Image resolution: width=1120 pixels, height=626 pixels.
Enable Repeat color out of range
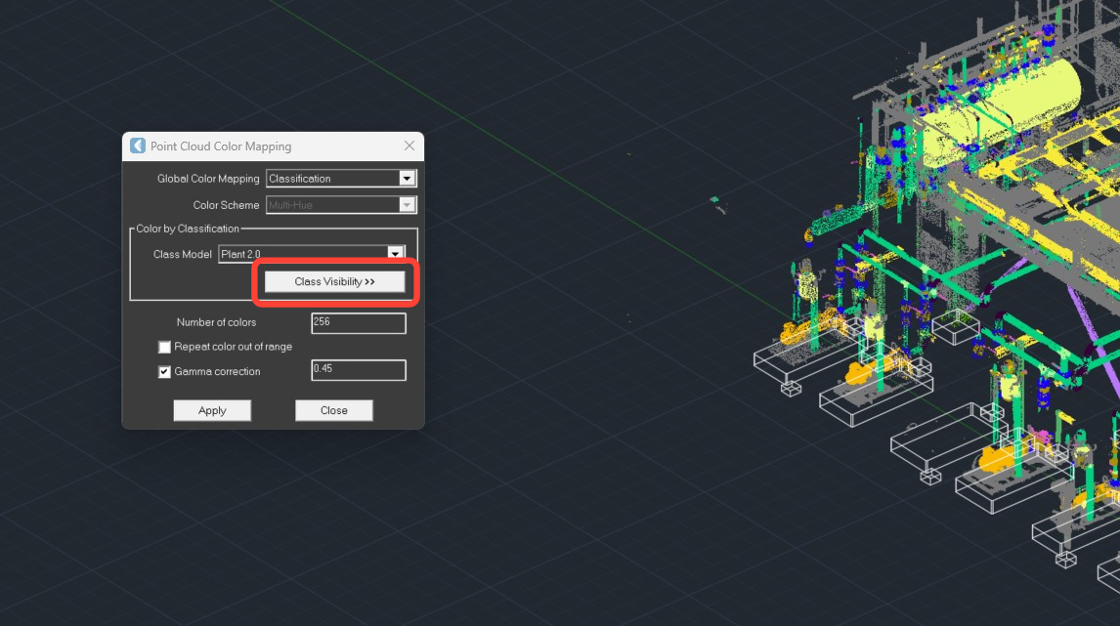[x=164, y=347]
